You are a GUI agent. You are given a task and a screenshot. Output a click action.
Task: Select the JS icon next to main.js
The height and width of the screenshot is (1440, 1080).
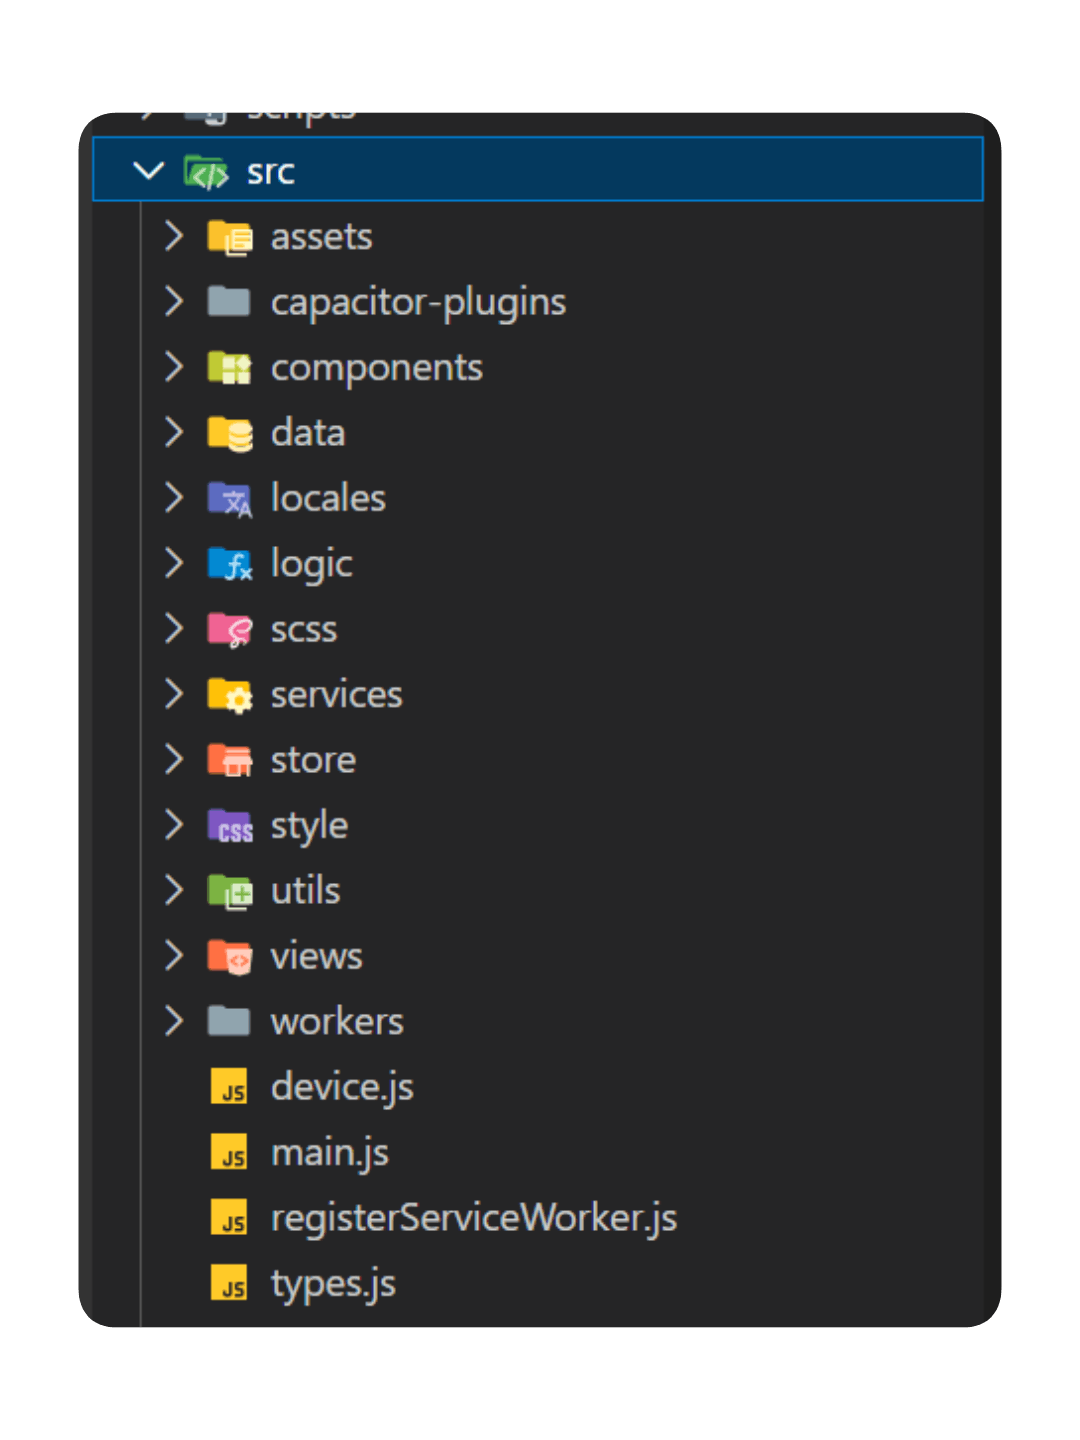(230, 1152)
